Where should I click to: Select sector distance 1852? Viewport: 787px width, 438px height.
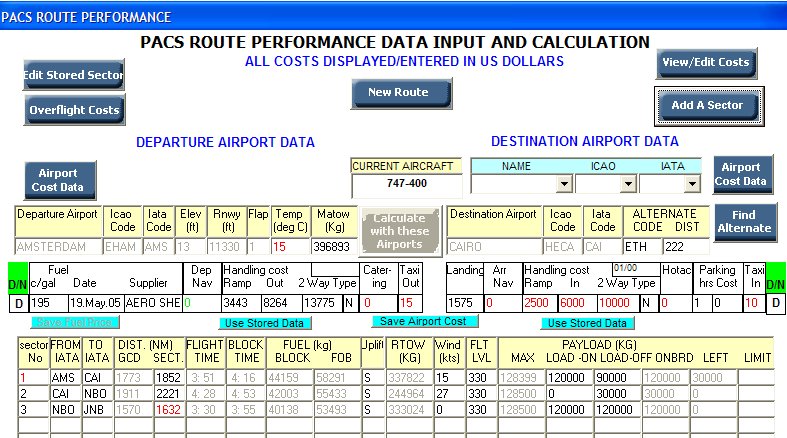(x=169, y=377)
